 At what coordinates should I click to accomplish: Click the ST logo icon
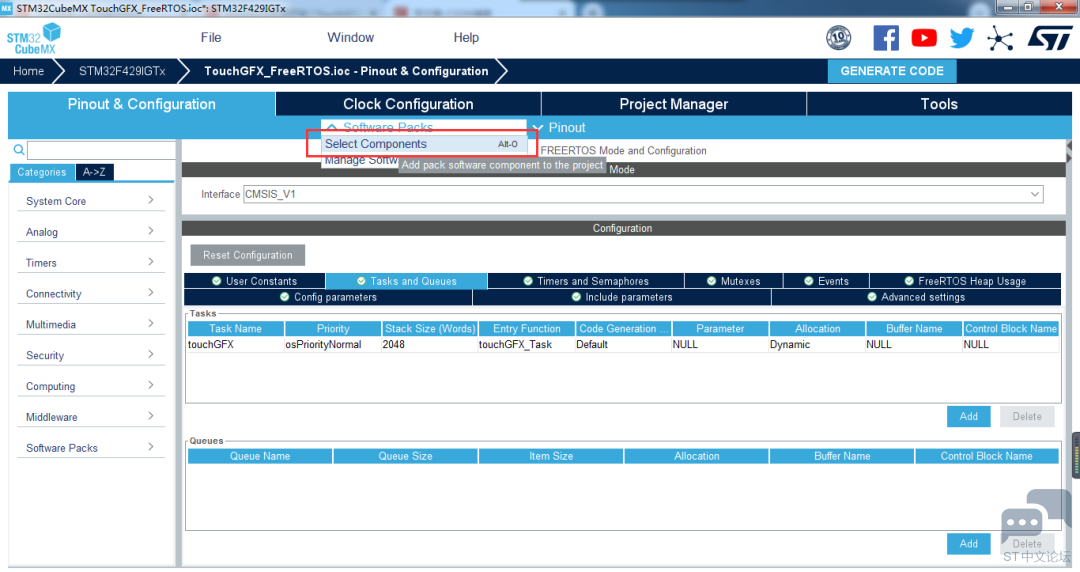point(1049,38)
